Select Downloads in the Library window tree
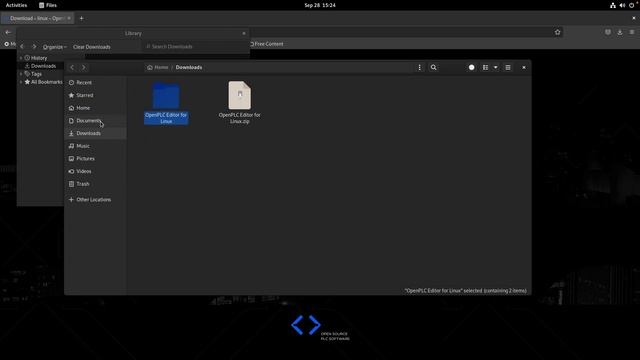The width and height of the screenshot is (640, 360). tap(43, 66)
